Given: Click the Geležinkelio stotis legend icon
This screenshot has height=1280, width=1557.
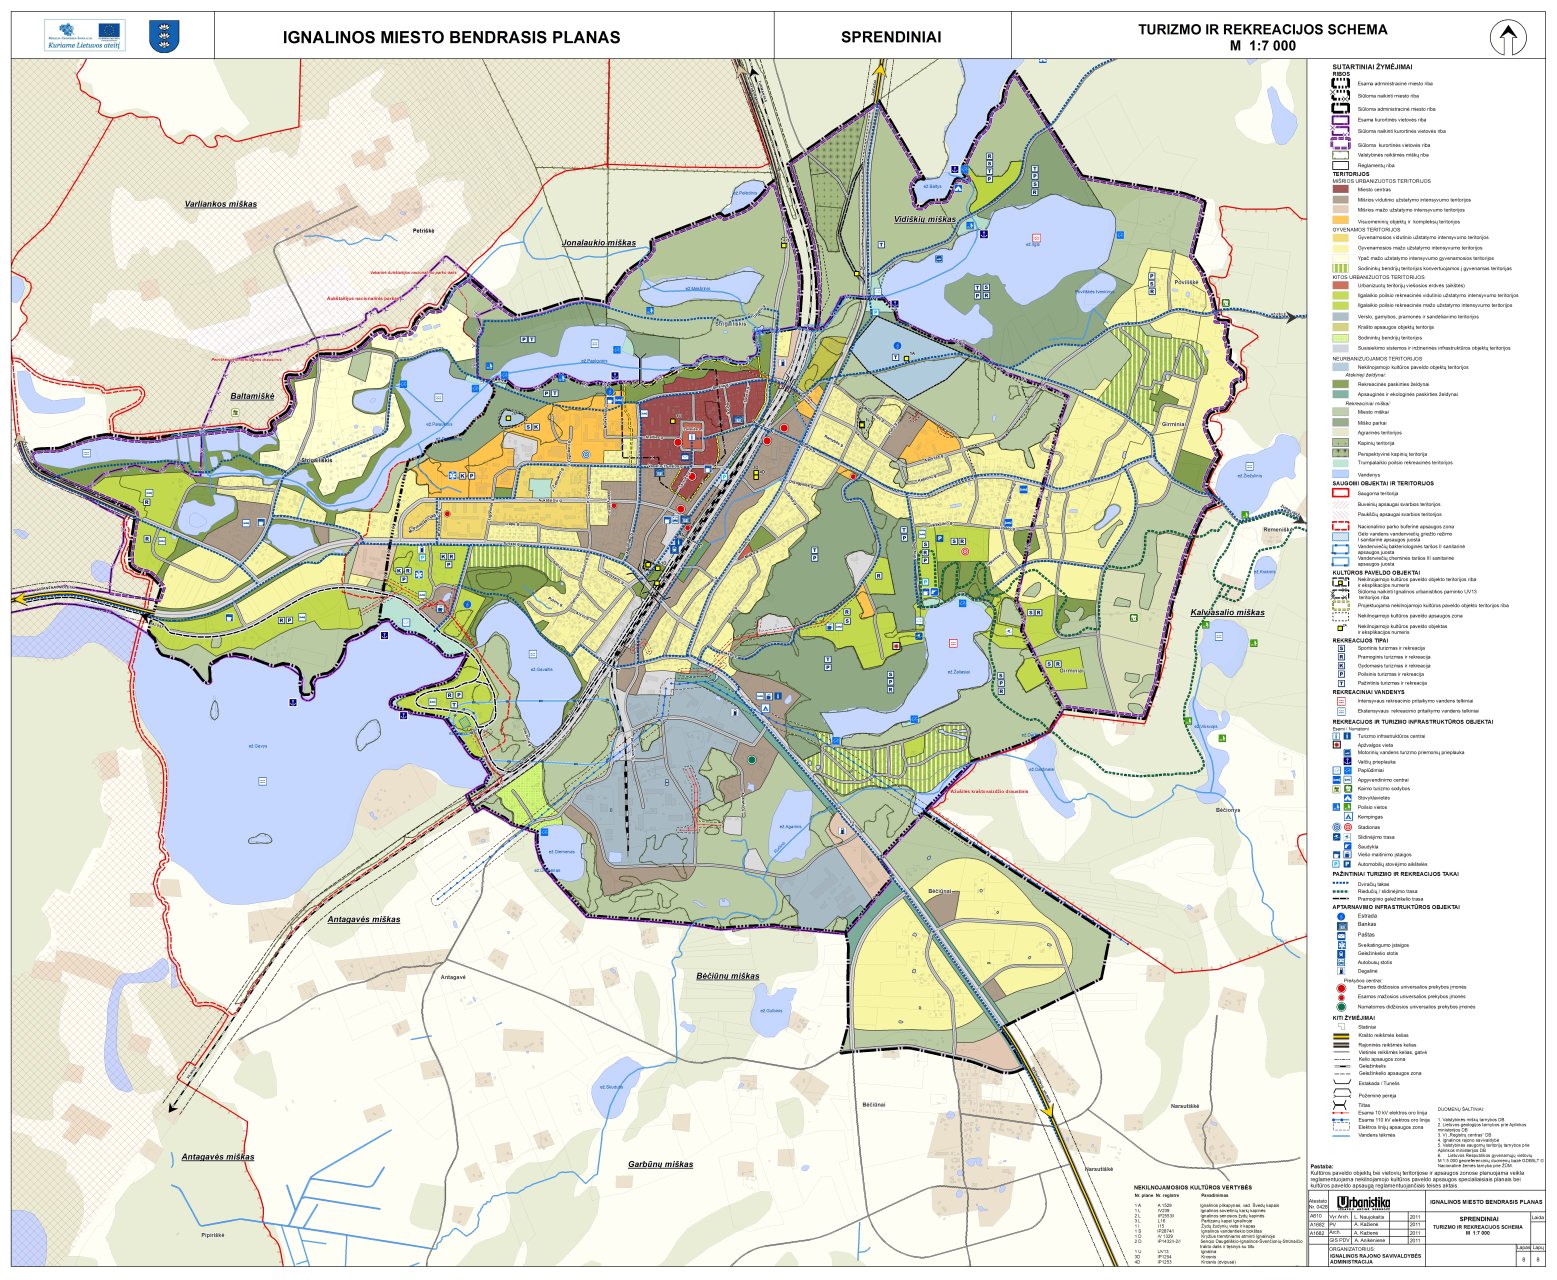Looking at the screenshot, I should pyautogui.click(x=1341, y=954).
